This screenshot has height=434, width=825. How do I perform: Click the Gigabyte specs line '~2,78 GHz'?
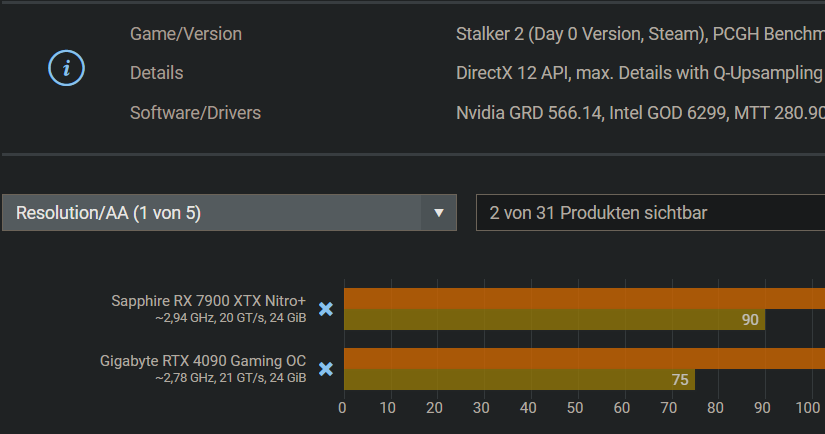230,378
